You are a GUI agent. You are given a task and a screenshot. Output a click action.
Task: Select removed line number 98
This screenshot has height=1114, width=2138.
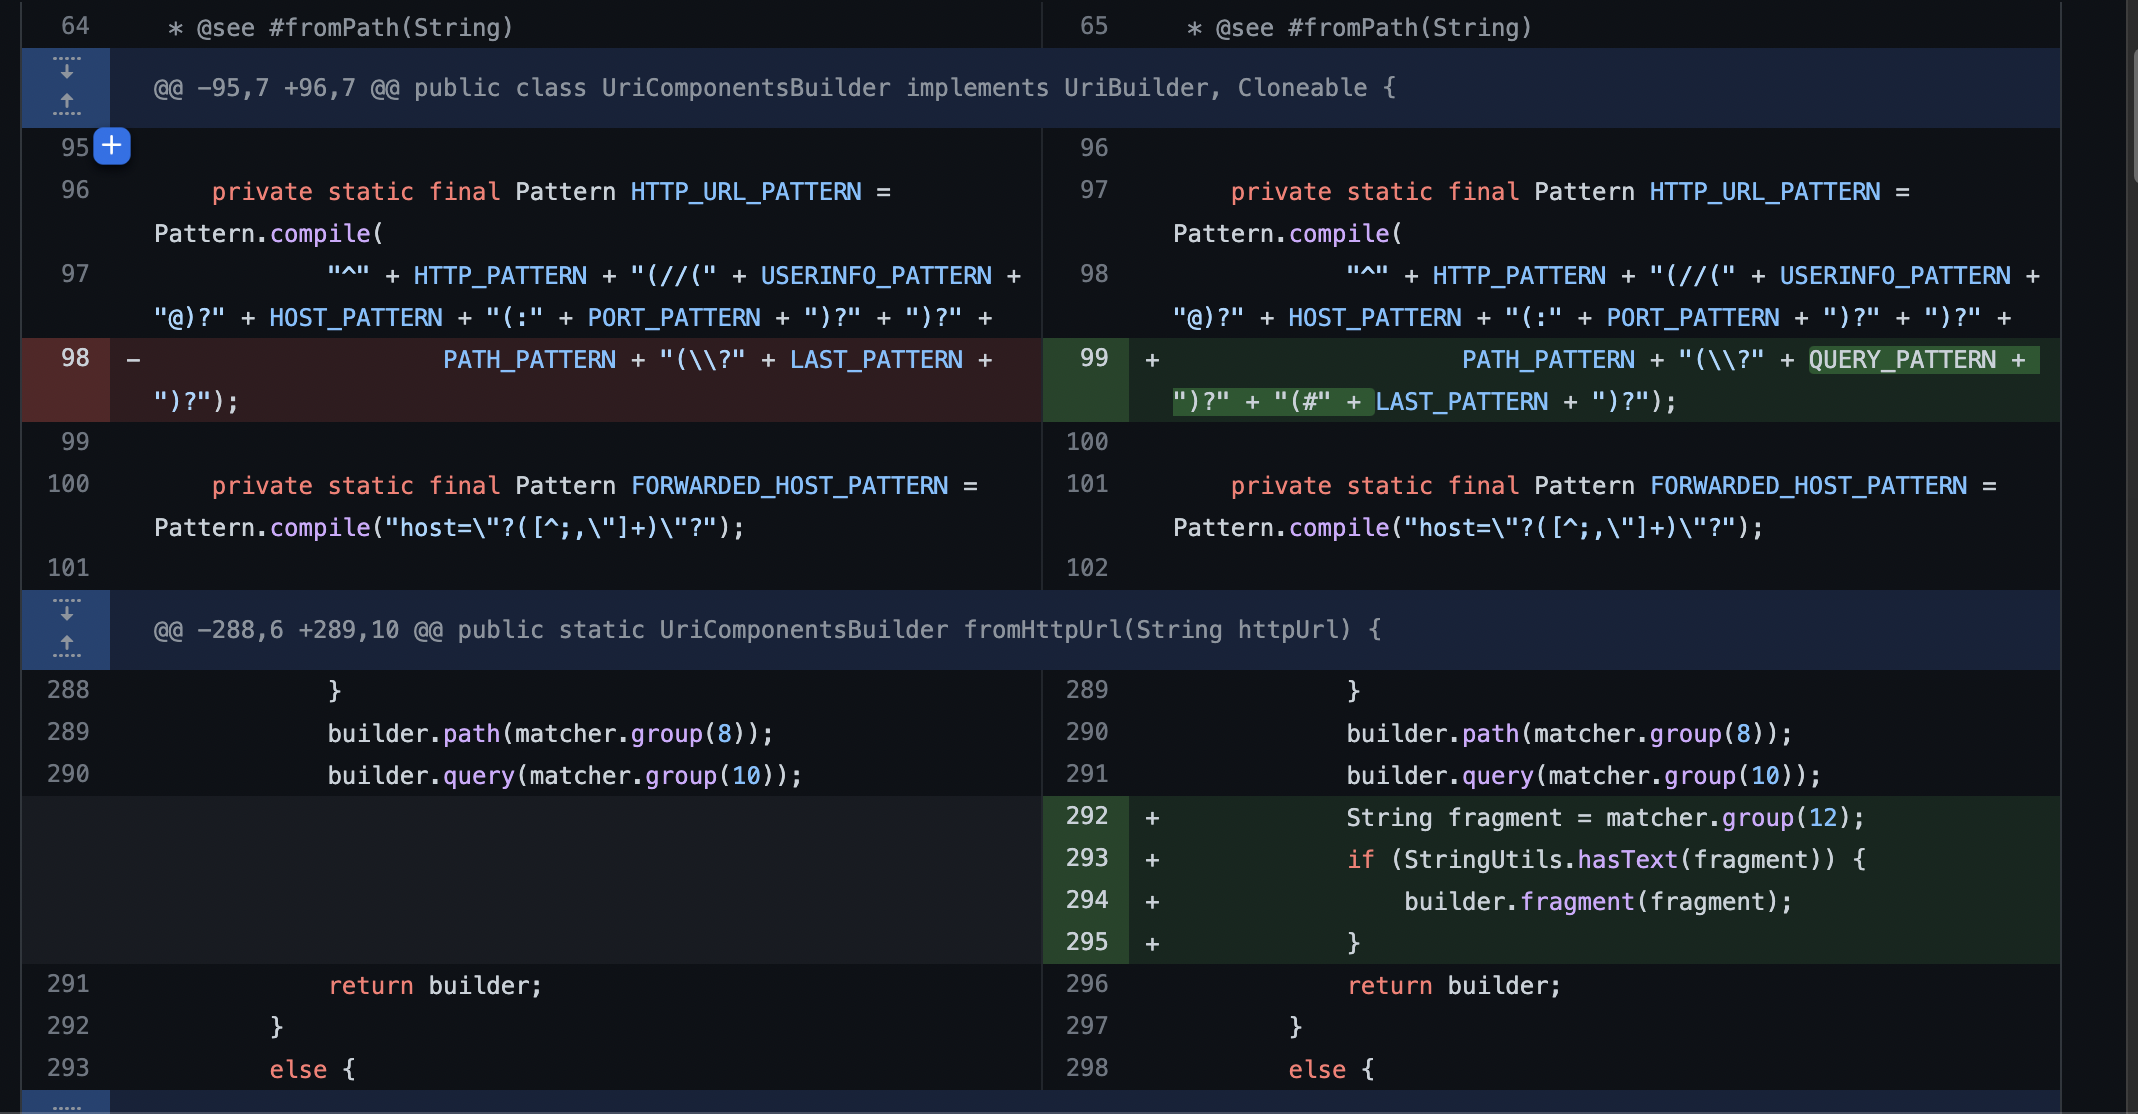[x=75, y=358]
